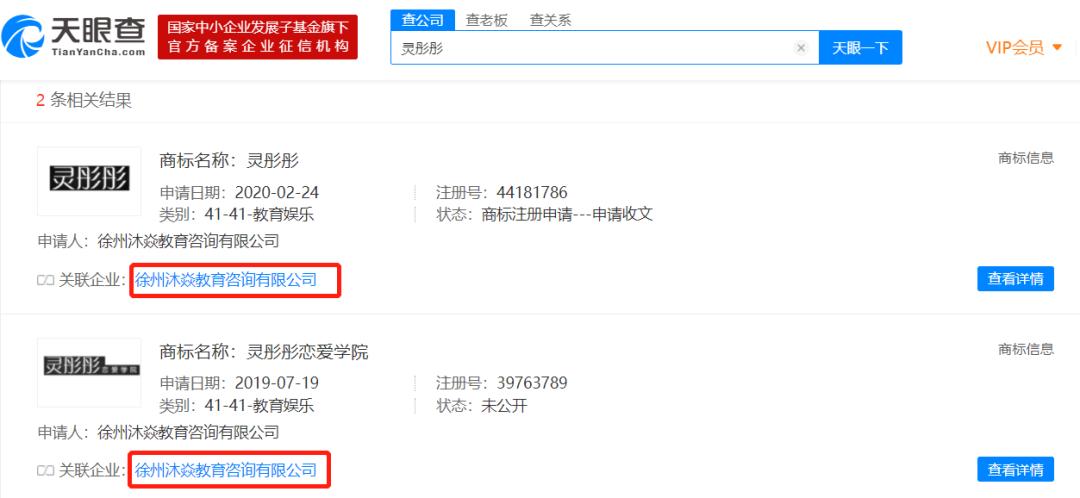Focus the search field containing 灵彤彤
Viewport: 1080px width, 498px height.
coord(605,48)
